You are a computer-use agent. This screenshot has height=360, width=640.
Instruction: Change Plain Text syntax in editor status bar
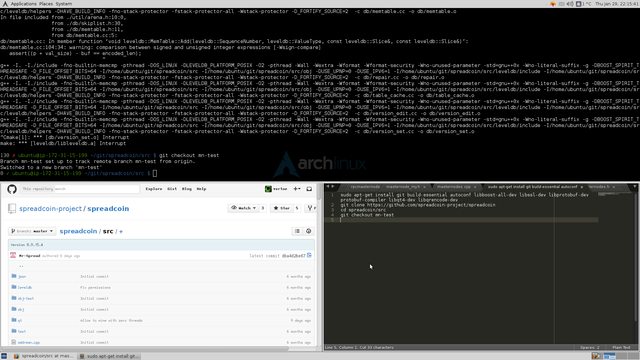(x=621, y=348)
